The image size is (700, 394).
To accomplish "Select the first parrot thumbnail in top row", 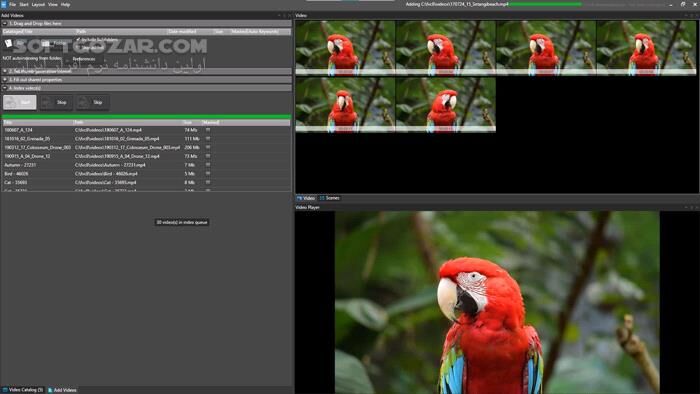I will tap(345, 48).
